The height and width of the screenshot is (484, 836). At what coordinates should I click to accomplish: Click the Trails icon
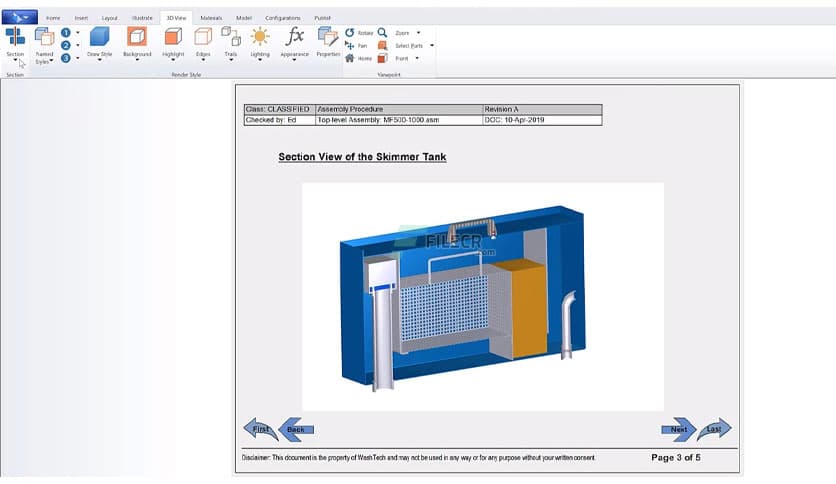click(x=231, y=37)
